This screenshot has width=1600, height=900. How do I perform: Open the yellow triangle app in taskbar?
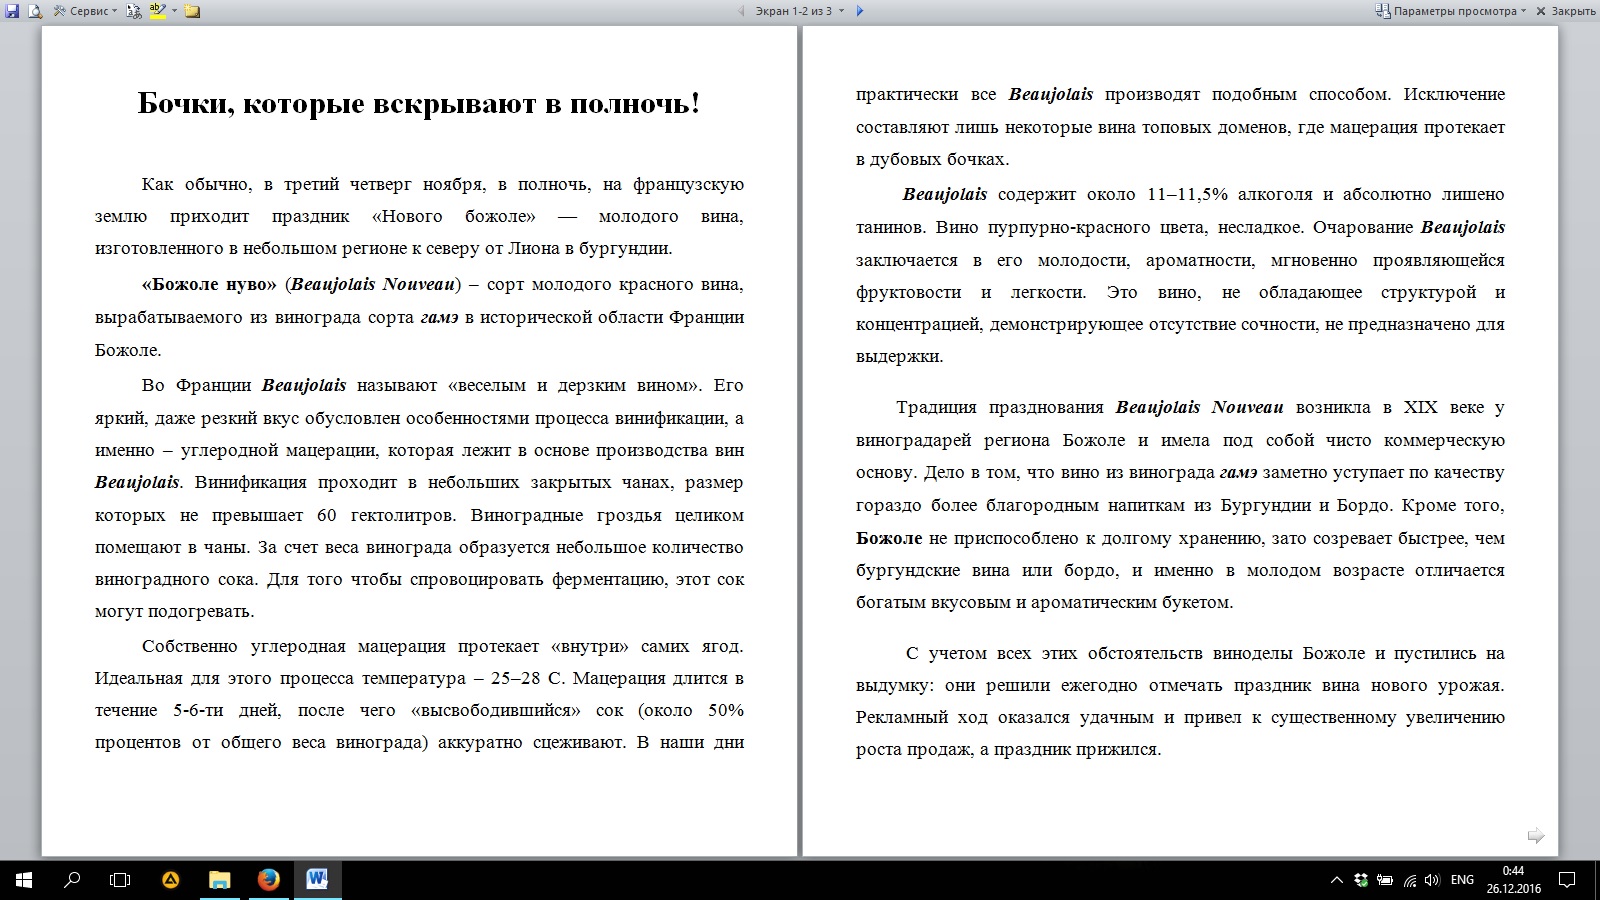click(x=171, y=880)
